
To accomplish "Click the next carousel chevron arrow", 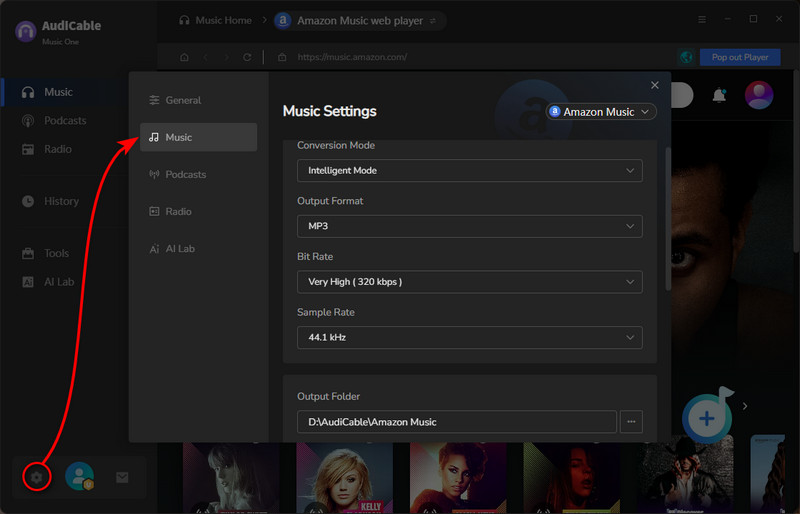I will point(745,406).
